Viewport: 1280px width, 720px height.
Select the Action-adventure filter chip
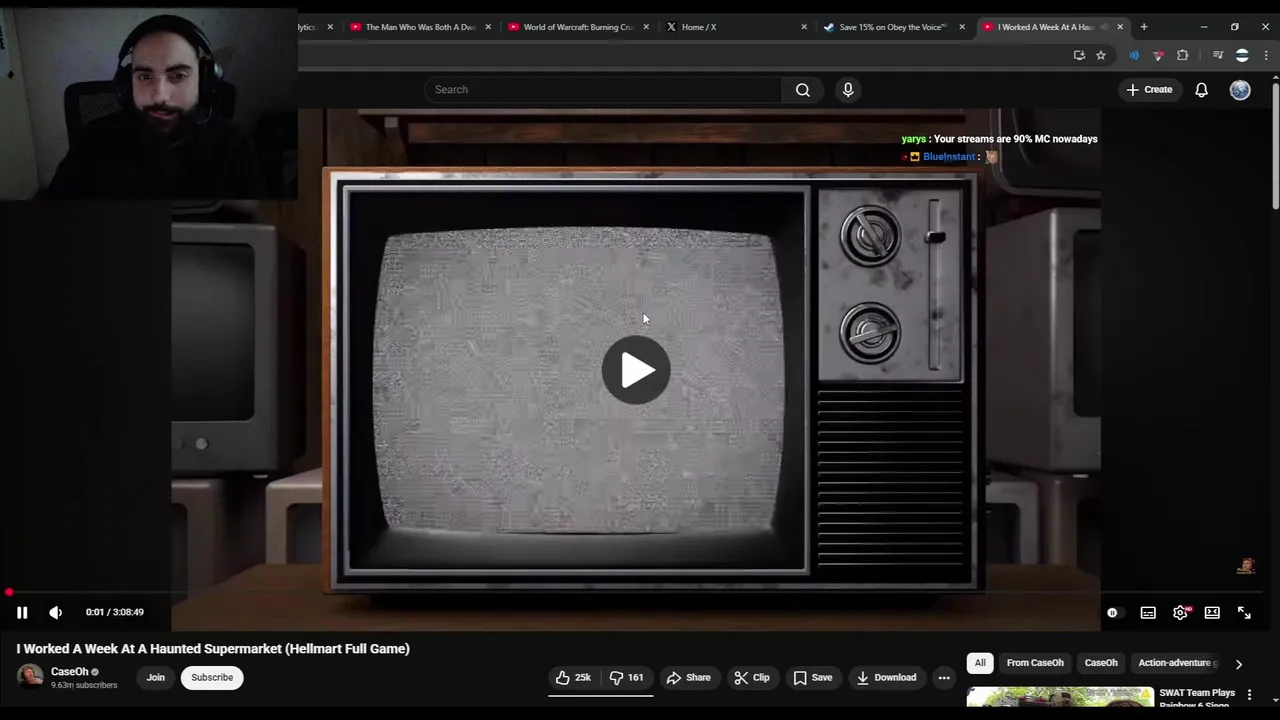click(x=1175, y=663)
